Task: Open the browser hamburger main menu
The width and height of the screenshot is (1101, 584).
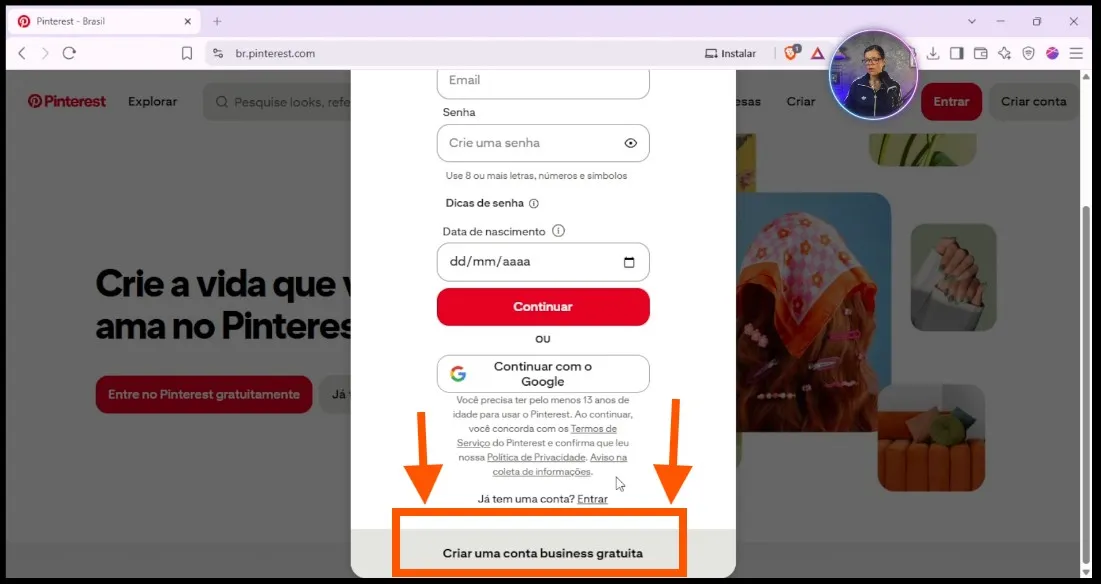Action: pos(1076,53)
